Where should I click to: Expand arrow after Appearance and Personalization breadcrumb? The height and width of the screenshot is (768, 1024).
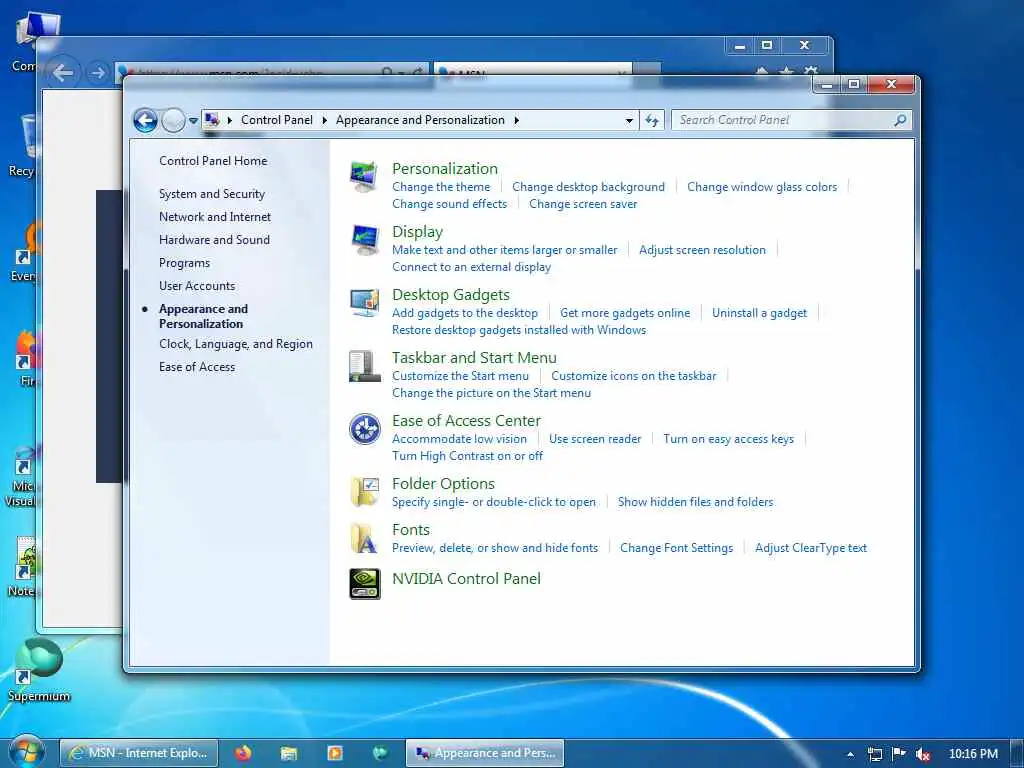coord(517,120)
